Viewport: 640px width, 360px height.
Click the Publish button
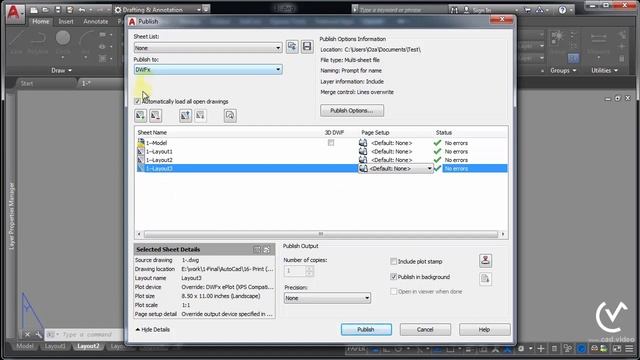366,329
